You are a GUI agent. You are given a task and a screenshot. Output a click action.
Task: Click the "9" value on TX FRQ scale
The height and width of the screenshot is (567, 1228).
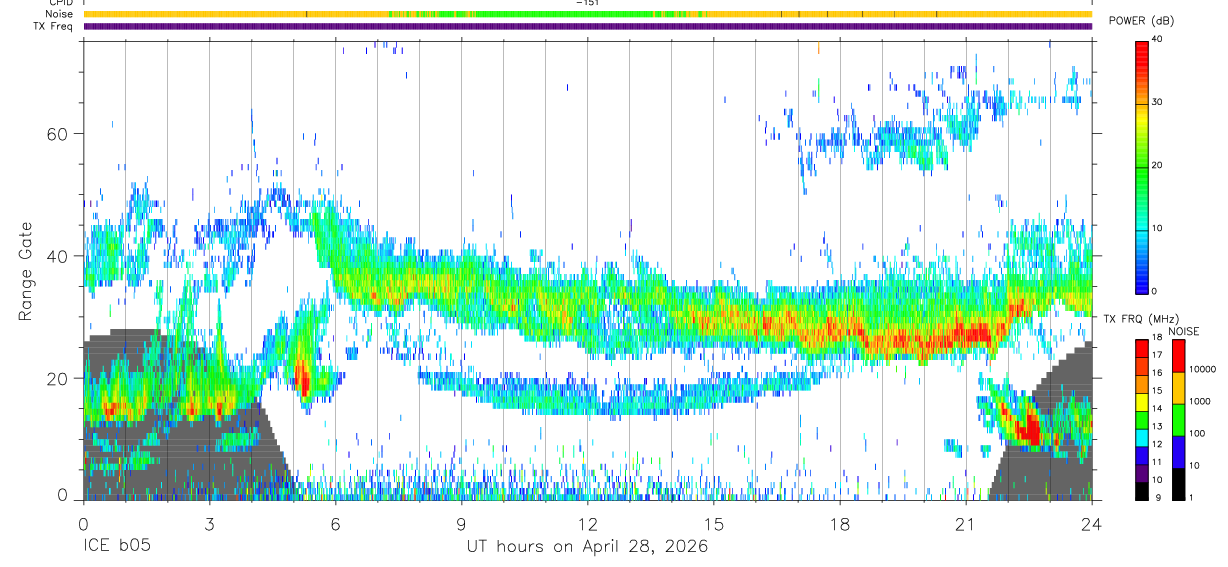(1156, 497)
